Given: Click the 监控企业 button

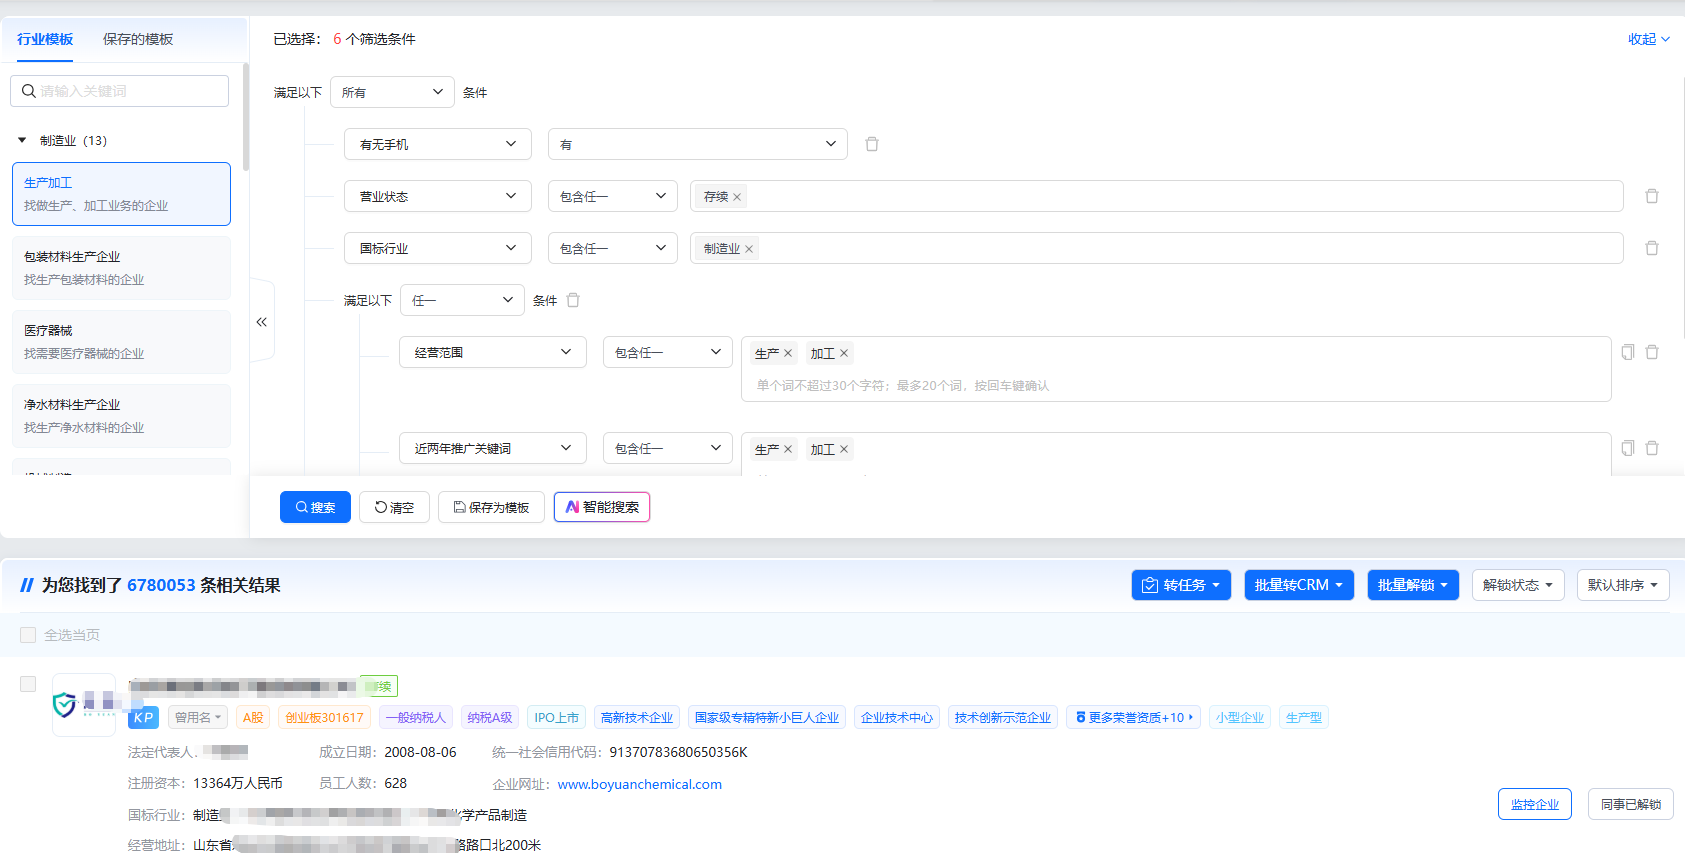Looking at the screenshot, I should pyautogui.click(x=1535, y=804).
